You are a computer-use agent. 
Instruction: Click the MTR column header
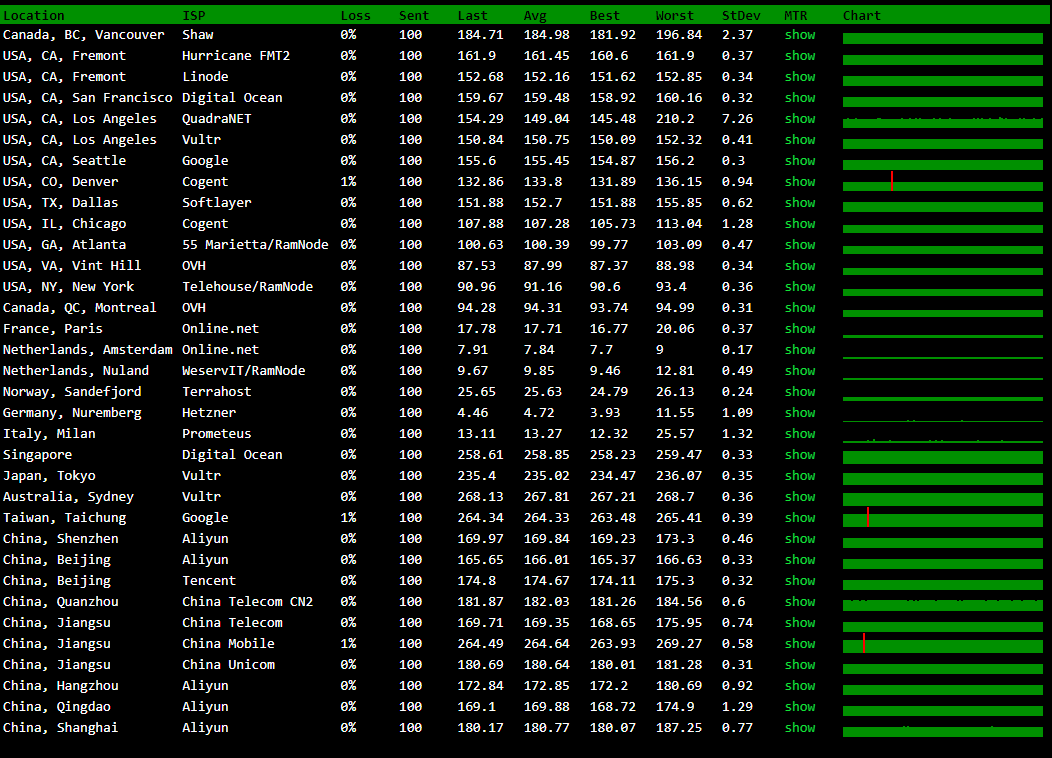click(796, 15)
